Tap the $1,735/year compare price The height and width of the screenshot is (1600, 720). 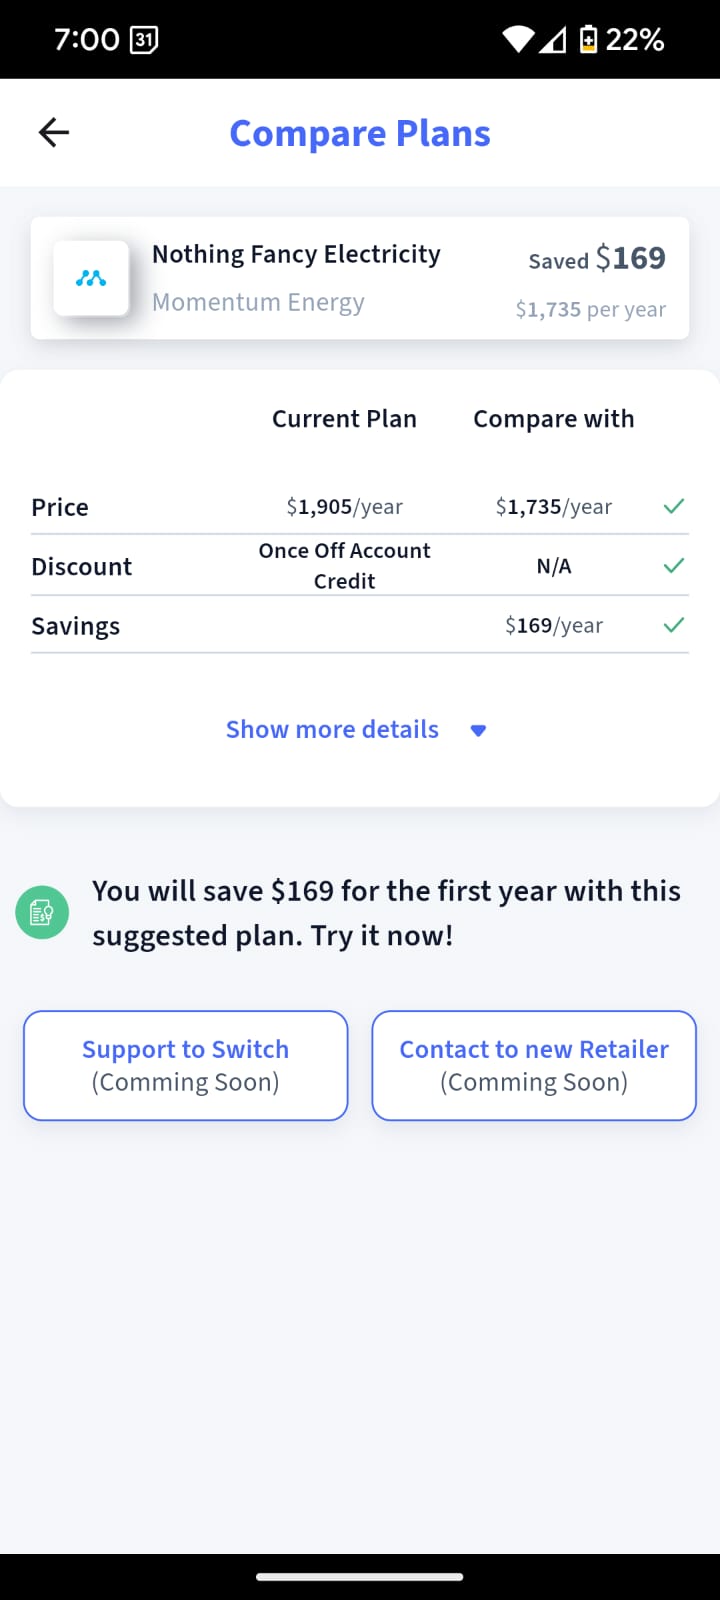(x=553, y=507)
